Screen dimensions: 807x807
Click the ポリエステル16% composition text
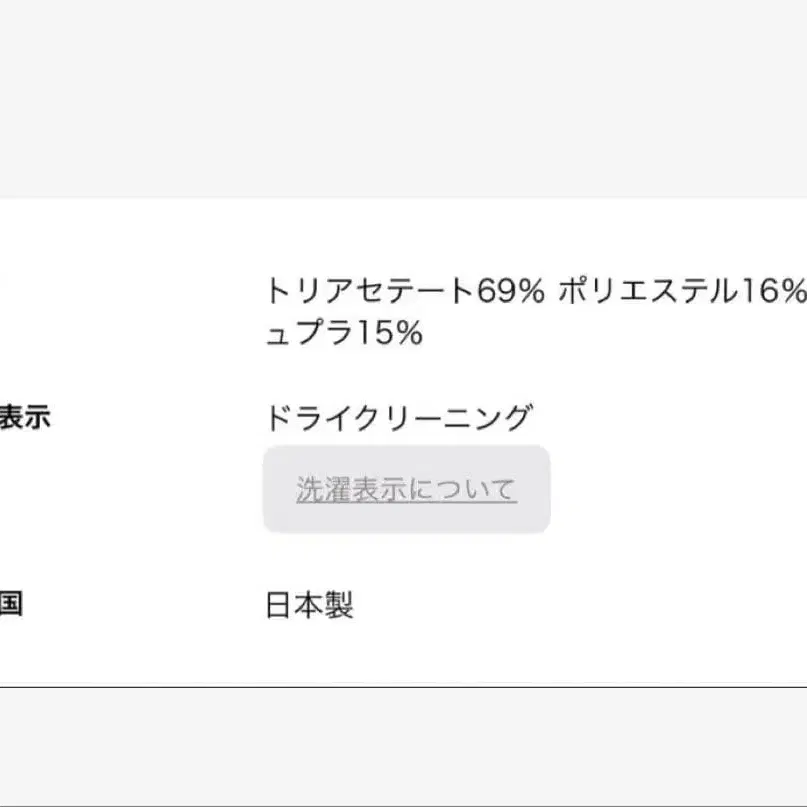[682, 291]
